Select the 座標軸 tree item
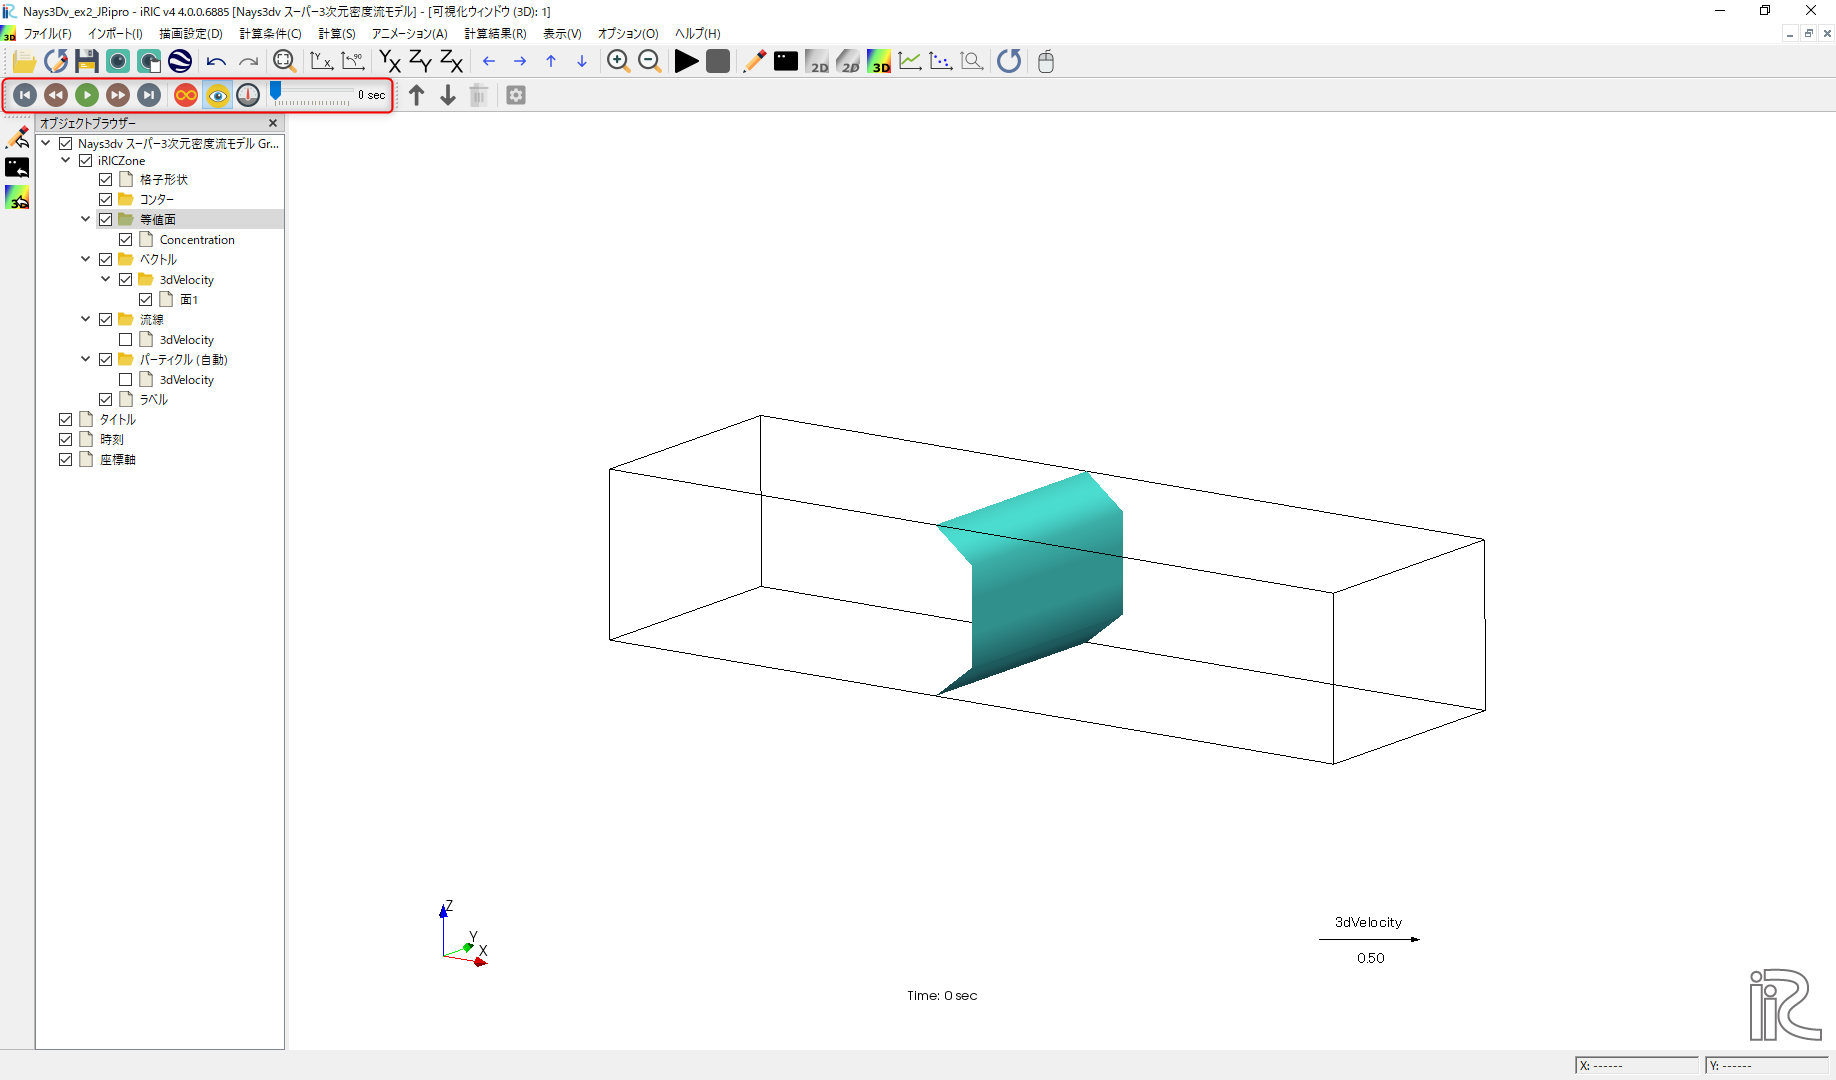 (118, 460)
